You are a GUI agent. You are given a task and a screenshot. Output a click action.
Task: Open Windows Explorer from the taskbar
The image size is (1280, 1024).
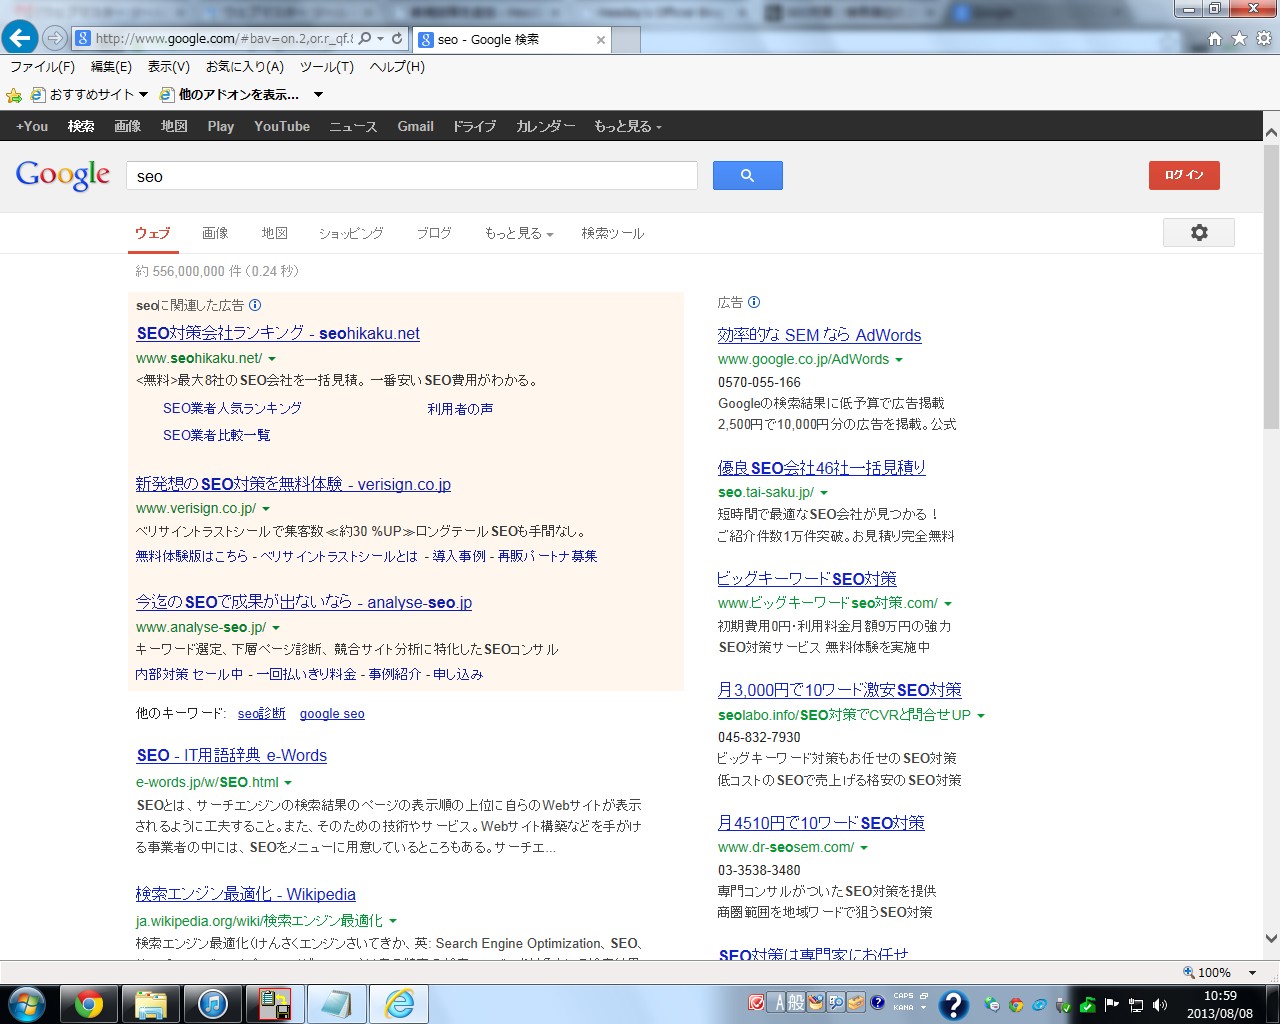click(x=151, y=1004)
